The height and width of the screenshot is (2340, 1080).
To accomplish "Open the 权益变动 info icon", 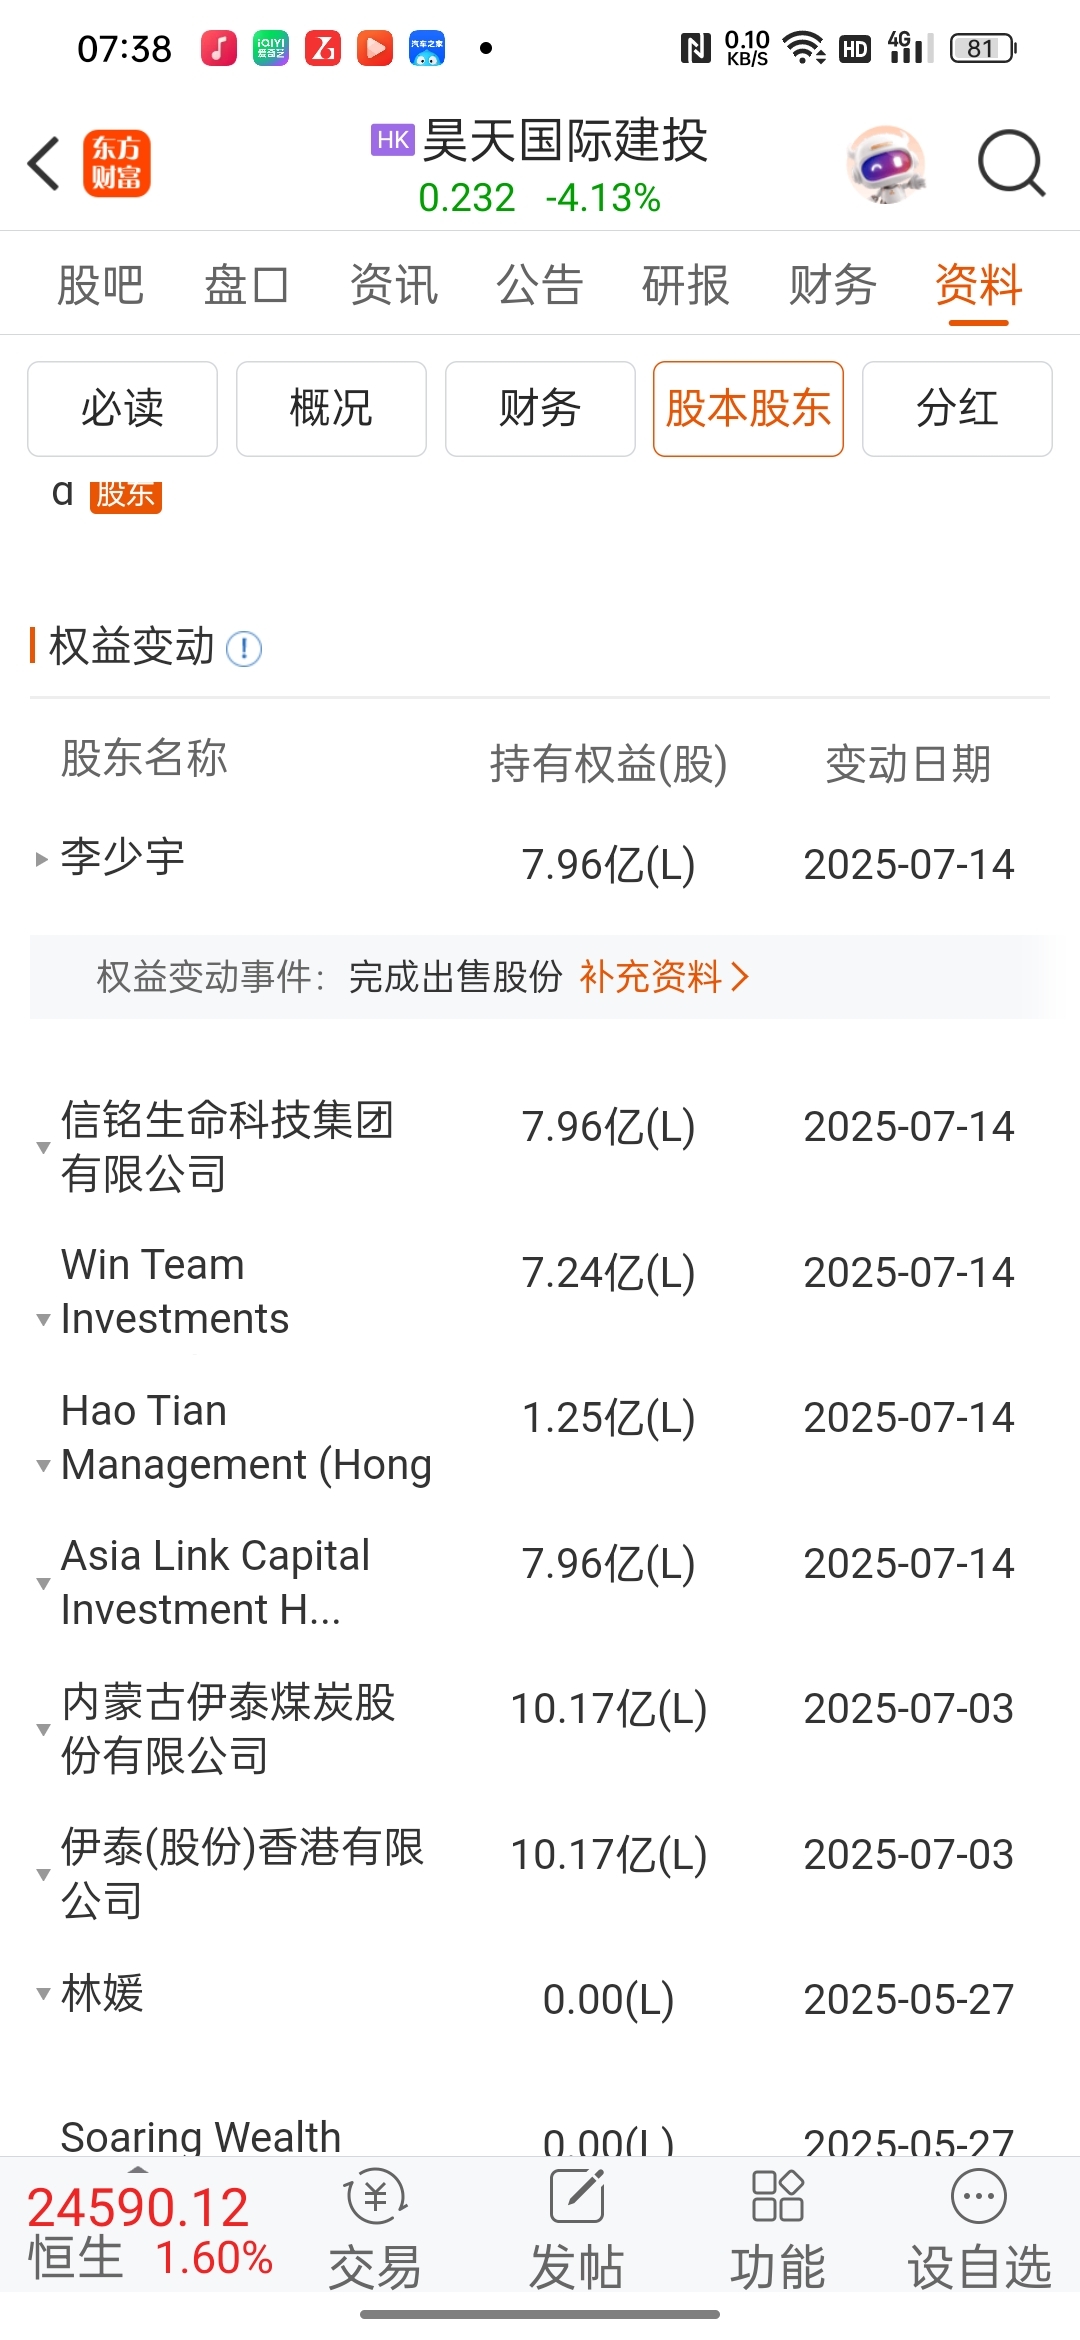I will pyautogui.click(x=244, y=649).
